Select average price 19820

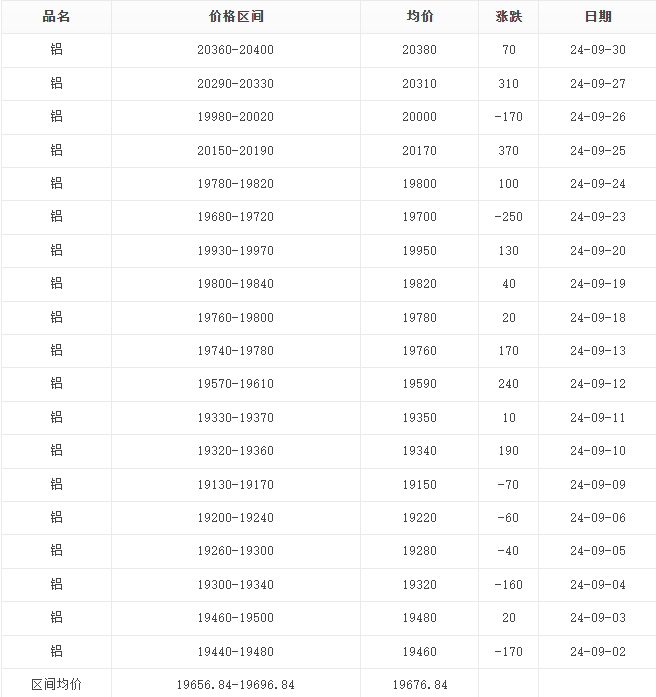coord(419,284)
